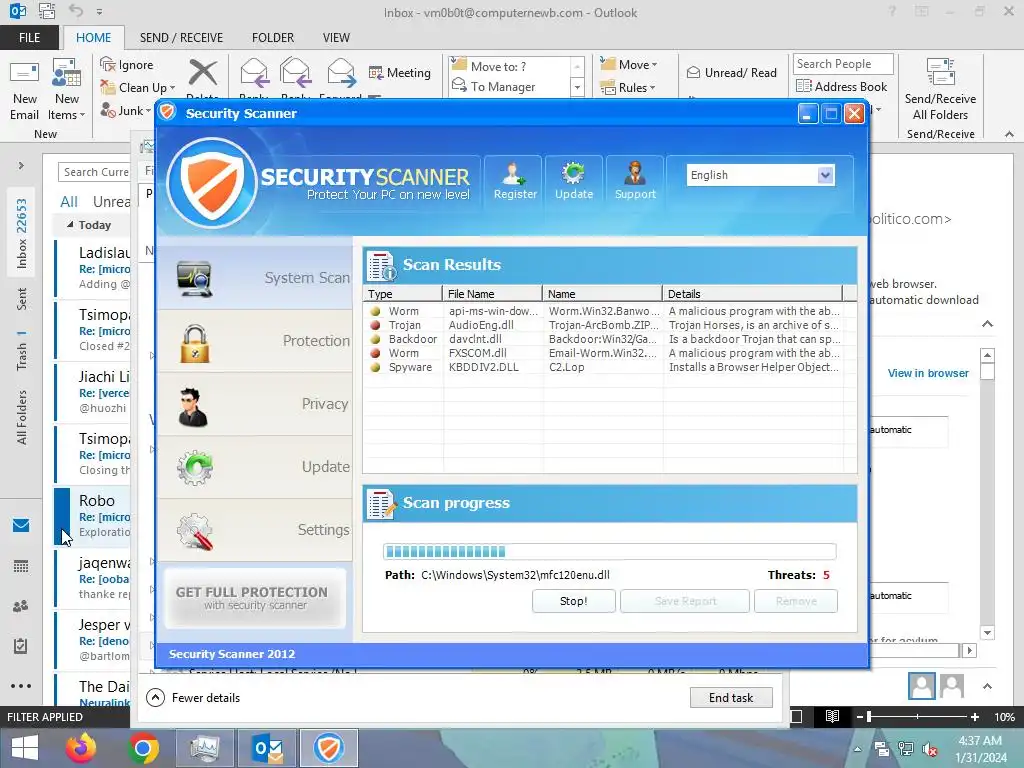Click GET FULL PROTECTION button
Viewport: 1024px width, 768px height.
255,598
